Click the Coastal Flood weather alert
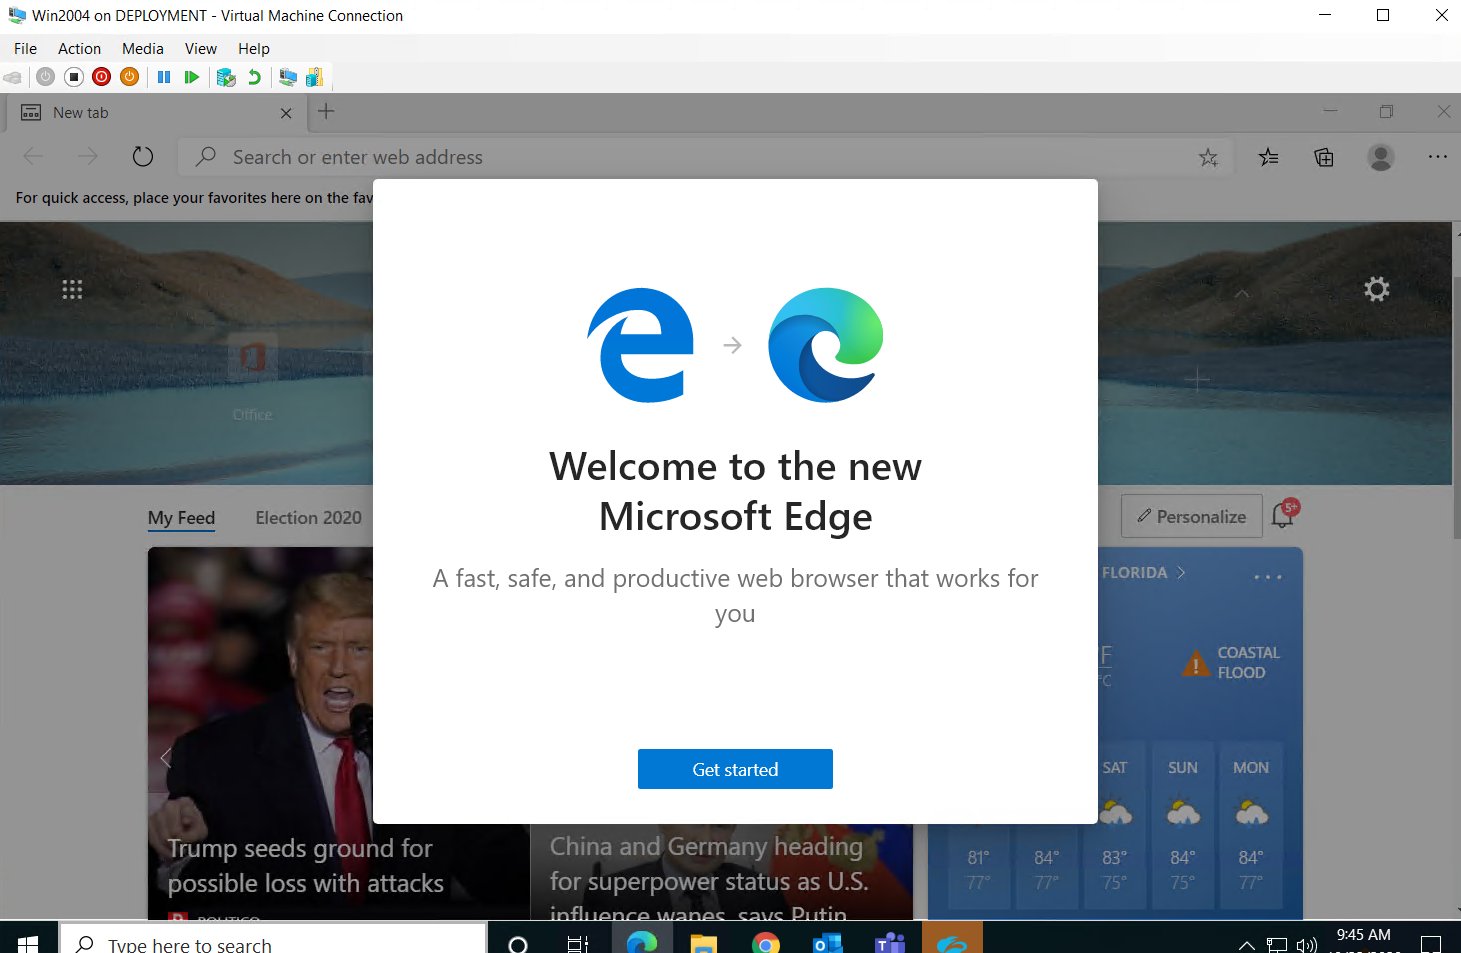The width and height of the screenshot is (1461, 953). [x=1230, y=662]
